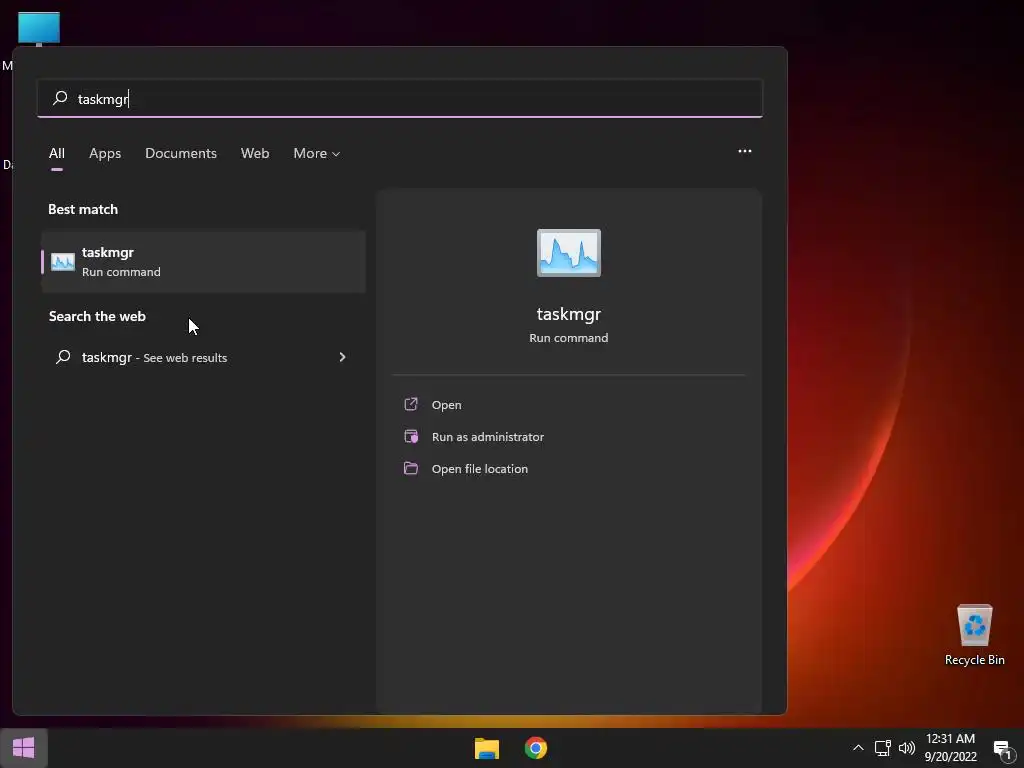Choose Open file location
Image resolution: width=1024 pixels, height=768 pixels.
click(x=480, y=469)
